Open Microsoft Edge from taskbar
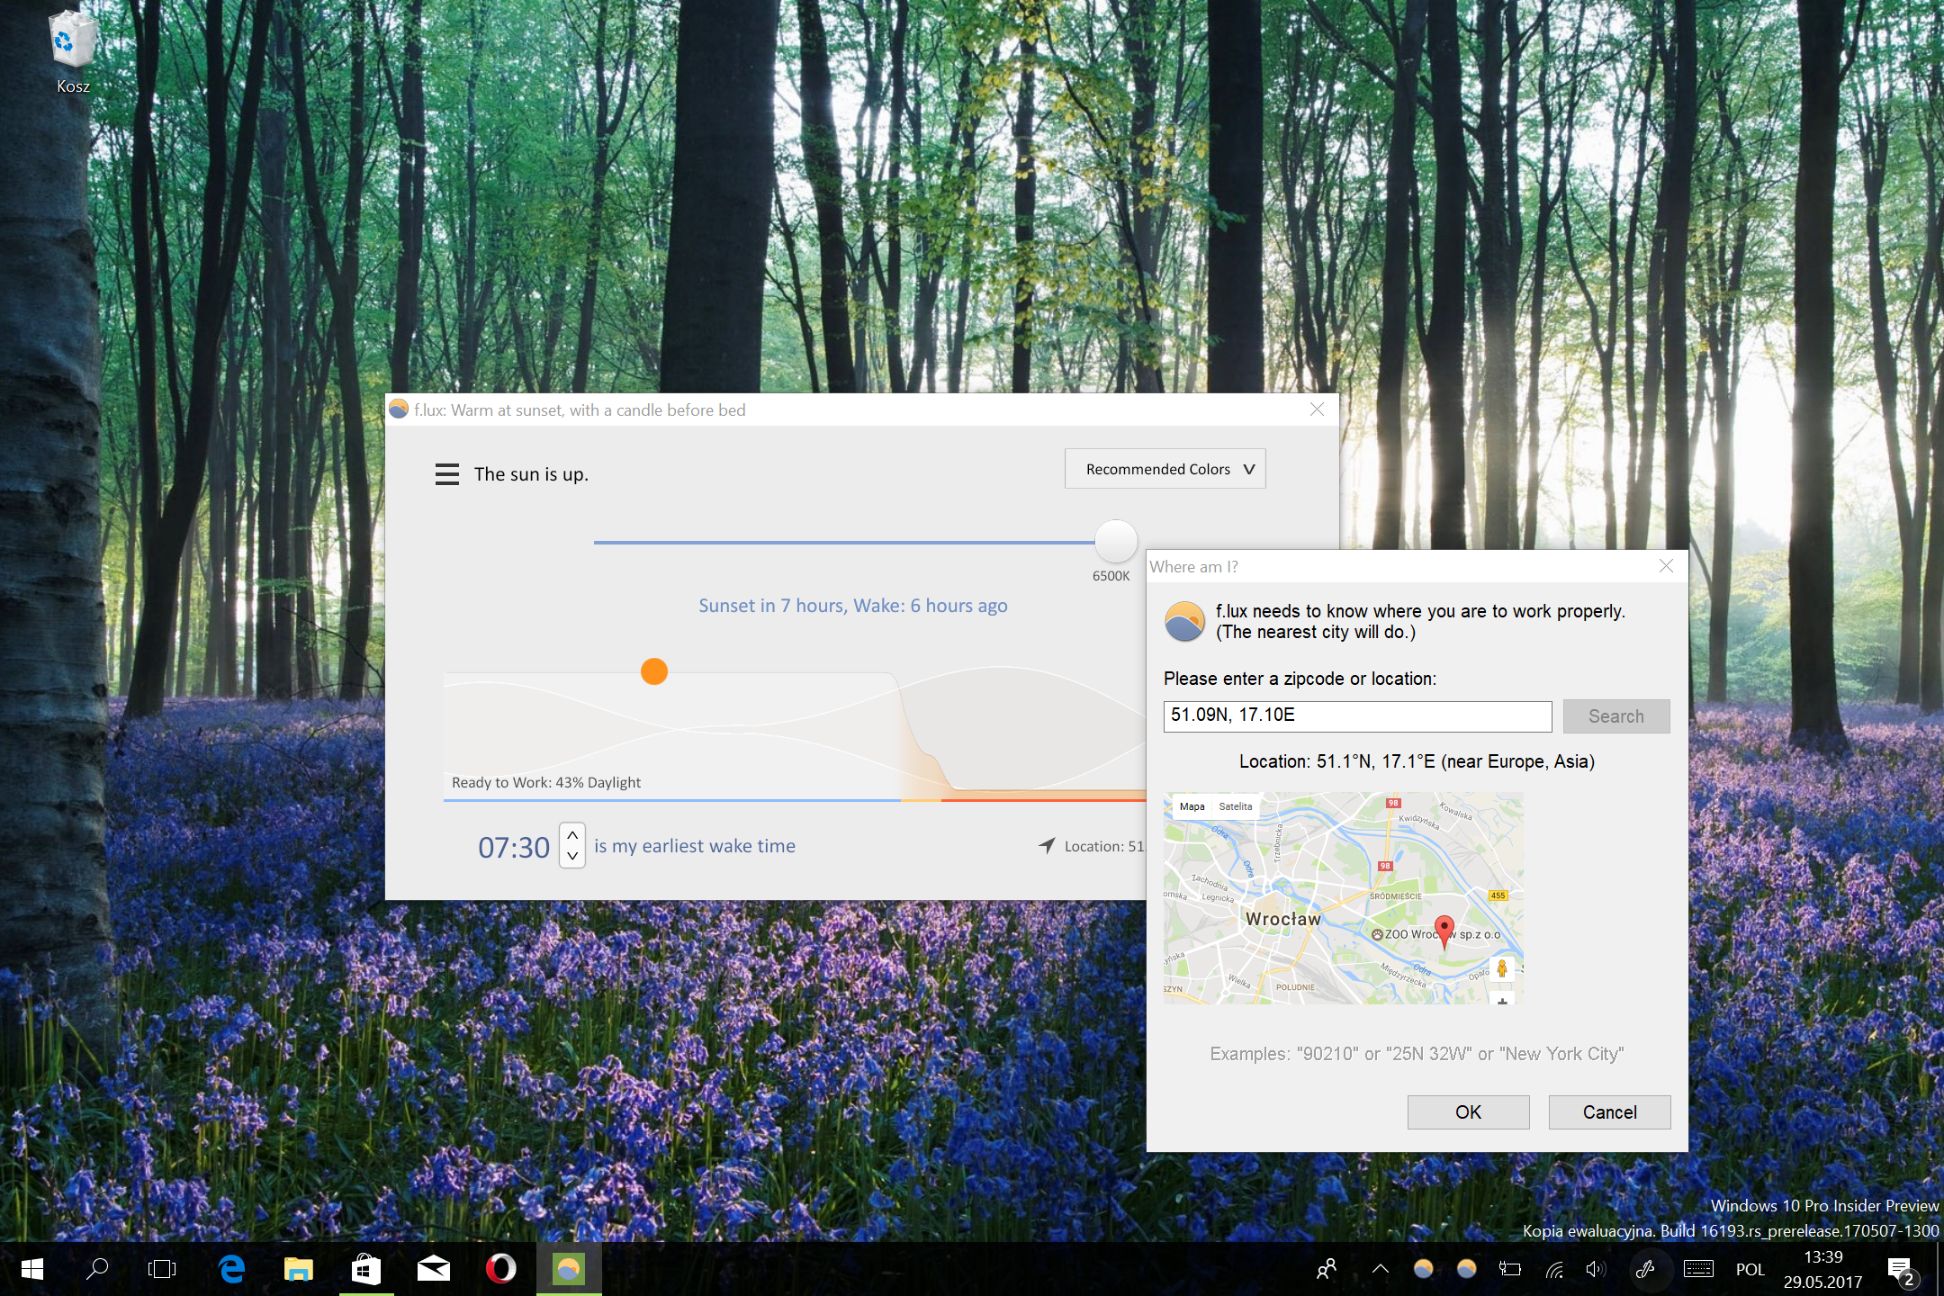This screenshot has height=1296, width=1944. click(x=232, y=1269)
